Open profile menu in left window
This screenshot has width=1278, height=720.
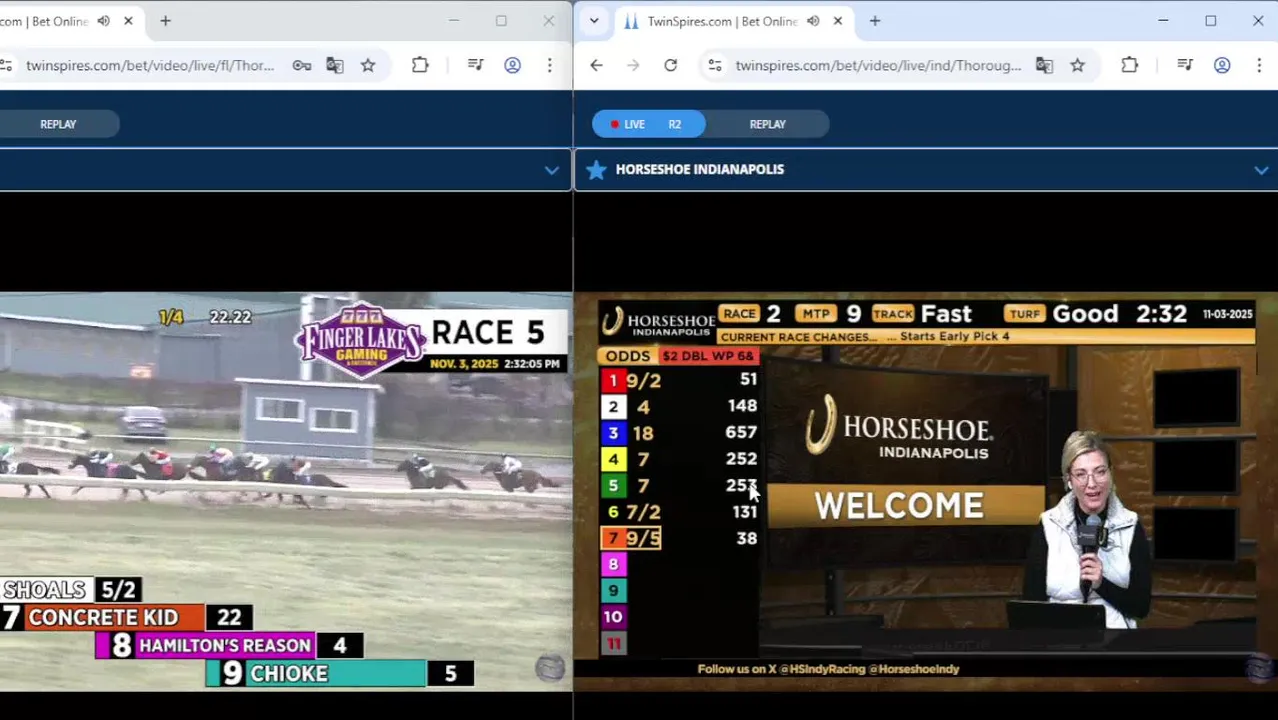pos(512,66)
